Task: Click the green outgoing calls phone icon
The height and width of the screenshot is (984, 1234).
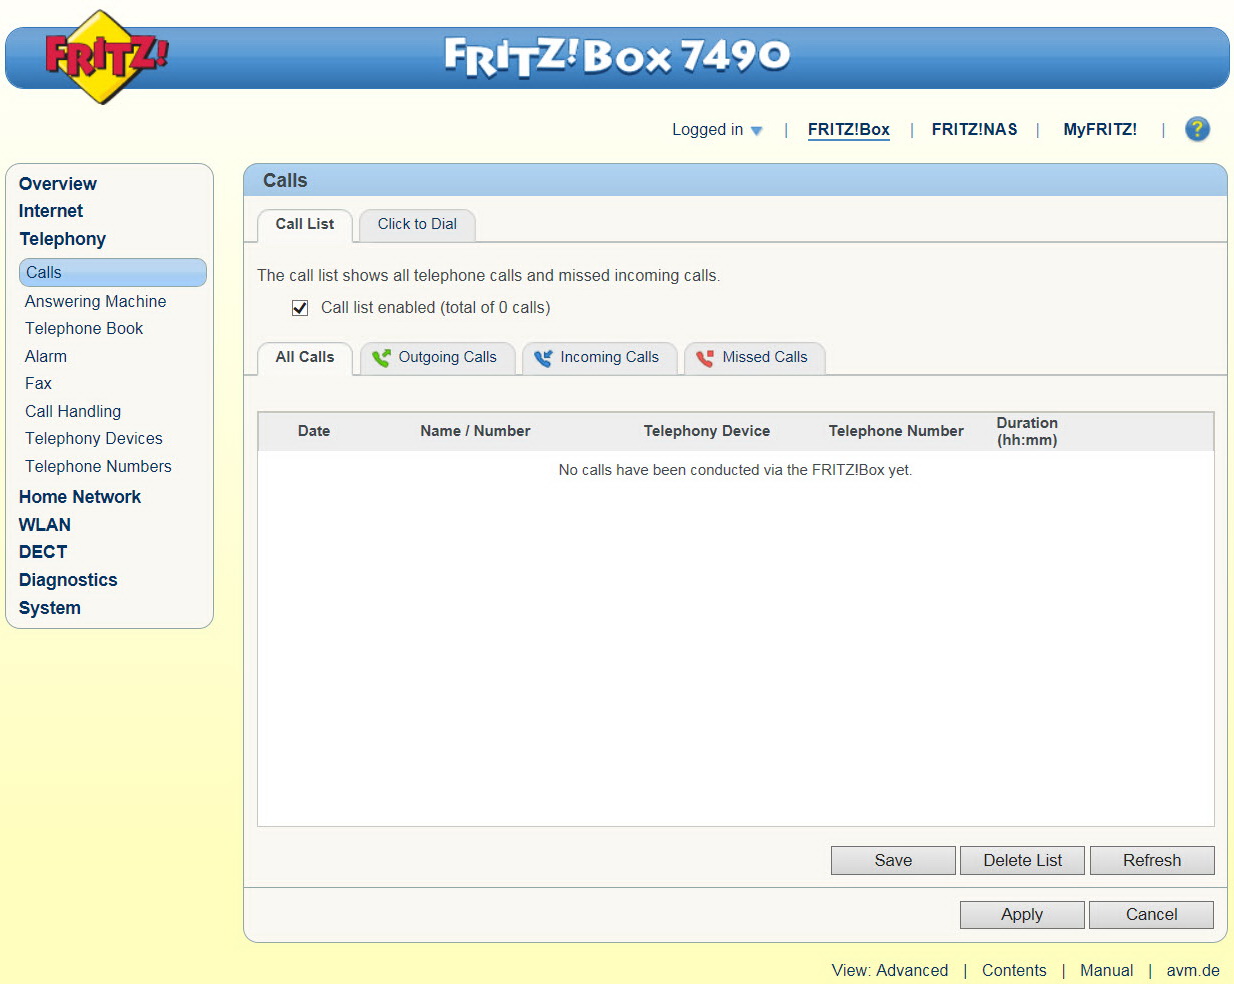Action: point(381,358)
